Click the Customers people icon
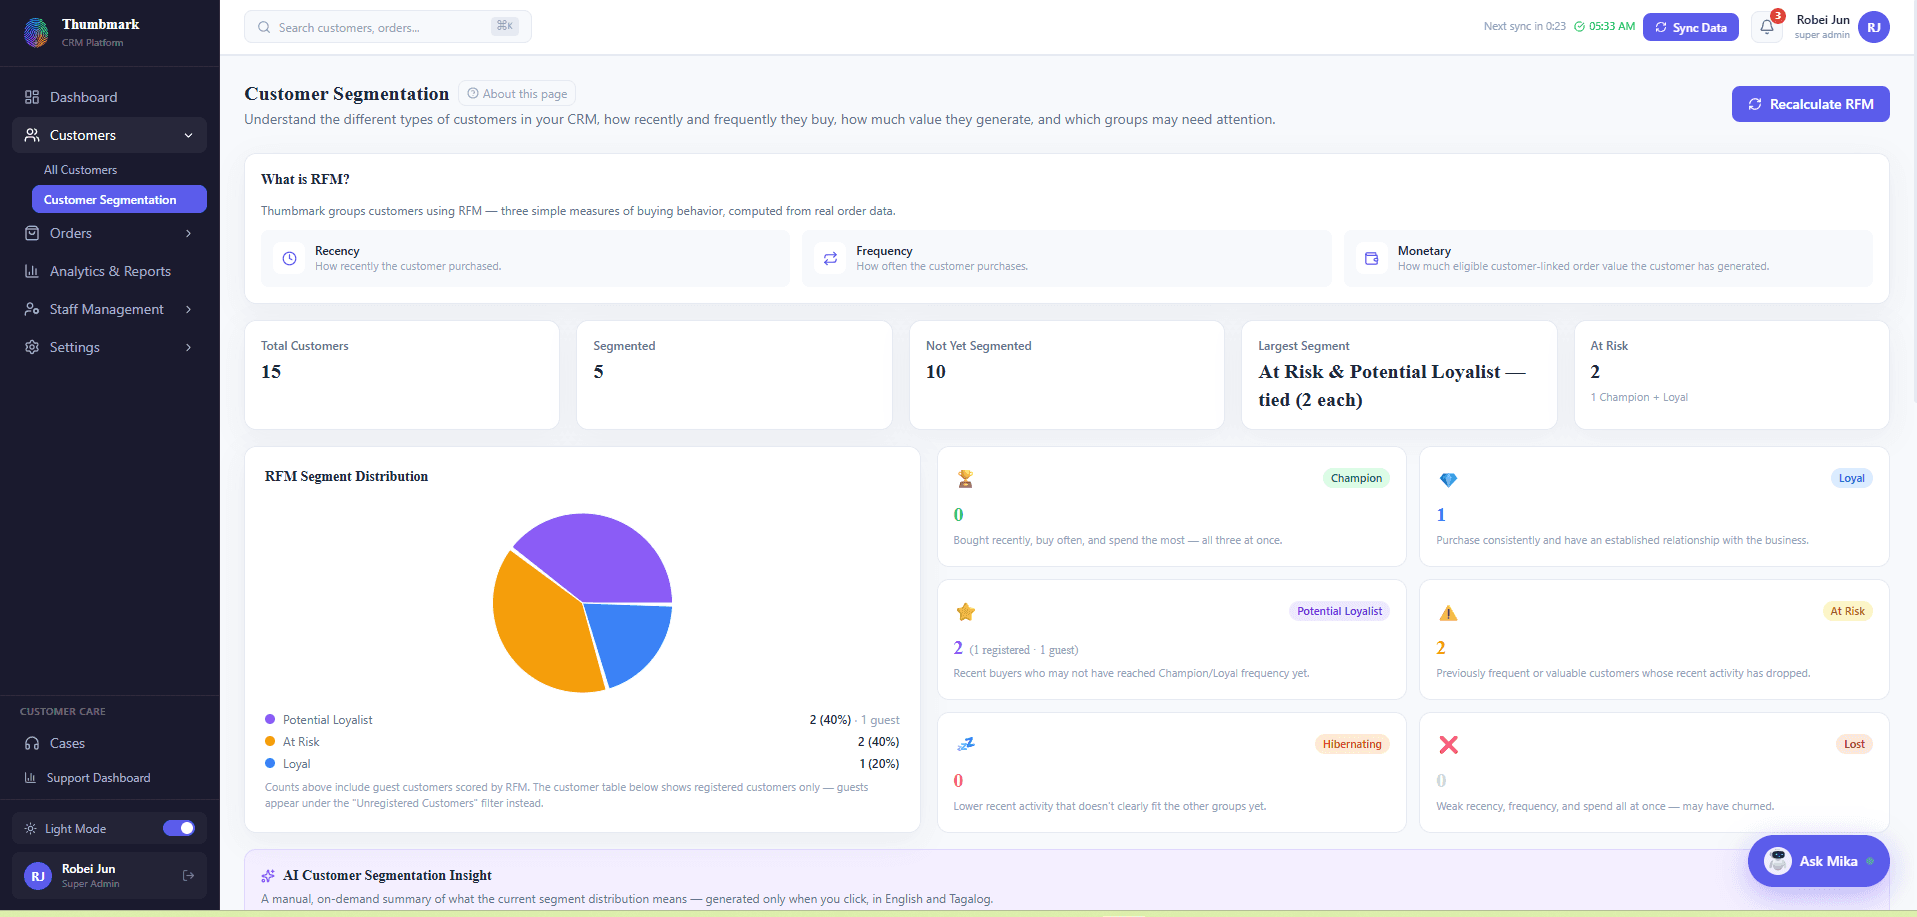 tap(32, 135)
